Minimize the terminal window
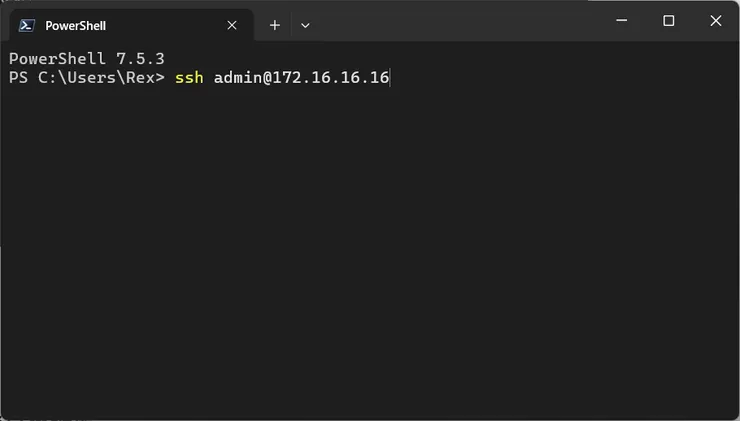740x421 pixels. pos(622,21)
